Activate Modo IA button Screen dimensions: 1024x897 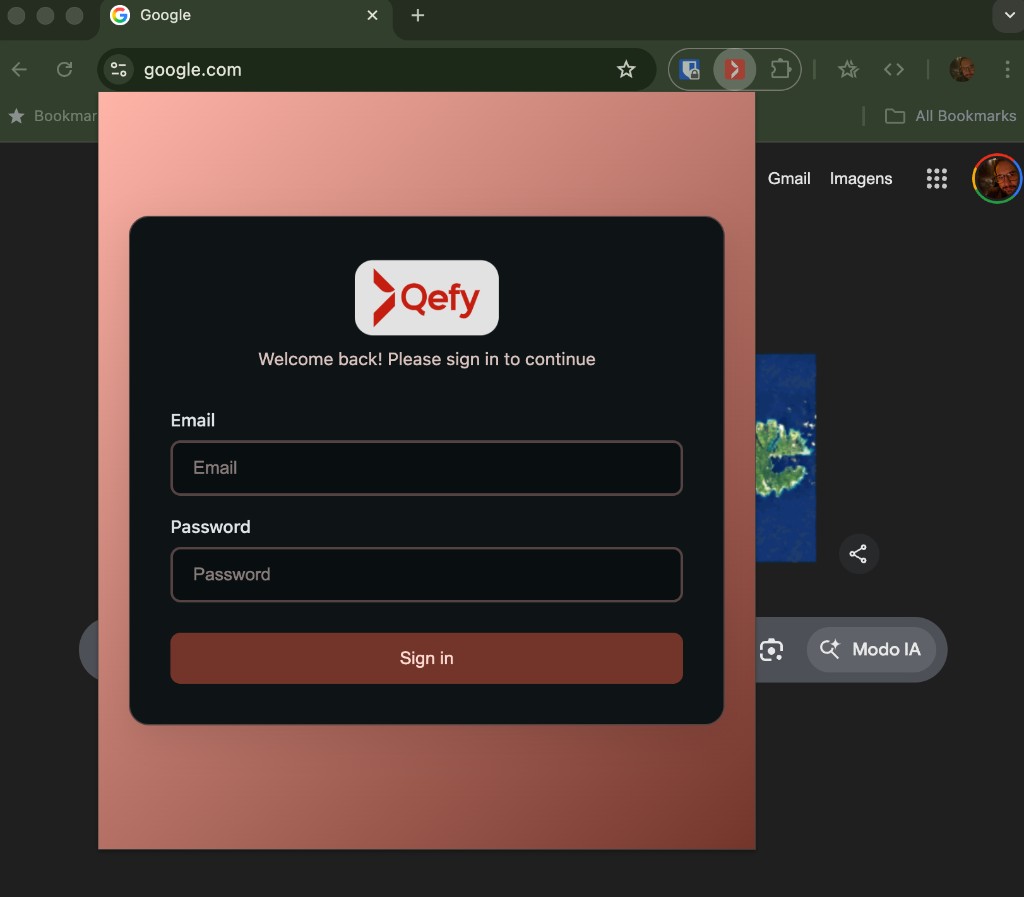pos(871,650)
